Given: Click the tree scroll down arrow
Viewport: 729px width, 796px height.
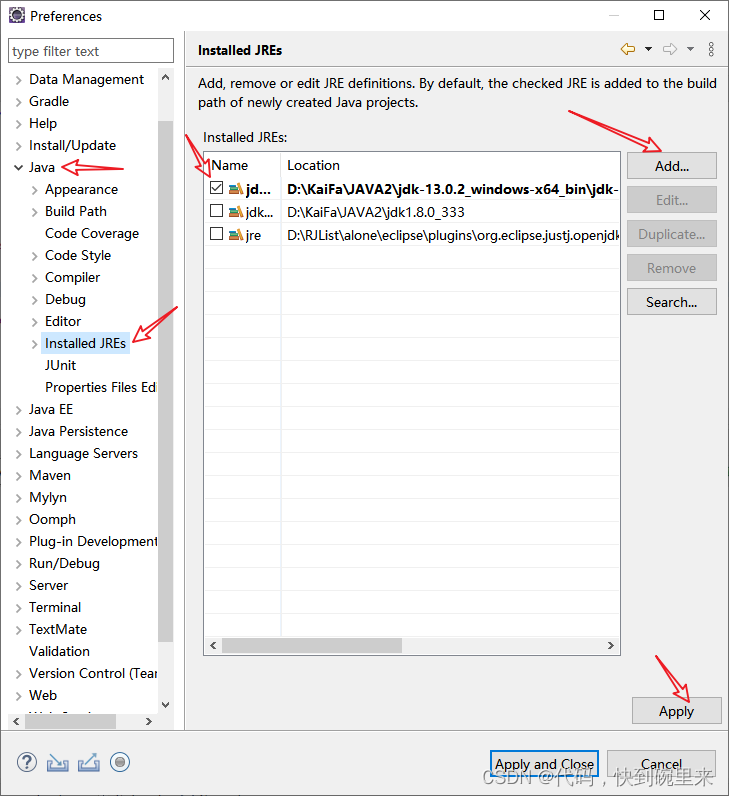Looking at the screenshot, I should 165,705.
